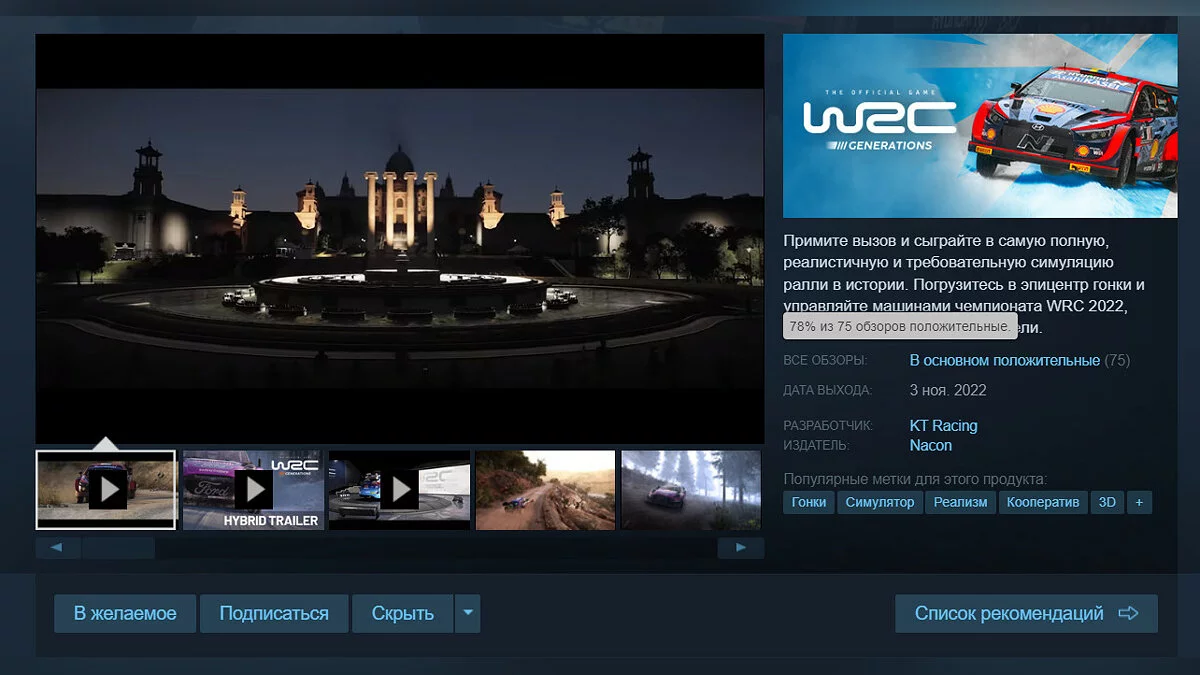This screenshot has height=675, width=1200.
Task: Add game to wishlist with В желаемое
Action: coord(125,613)
